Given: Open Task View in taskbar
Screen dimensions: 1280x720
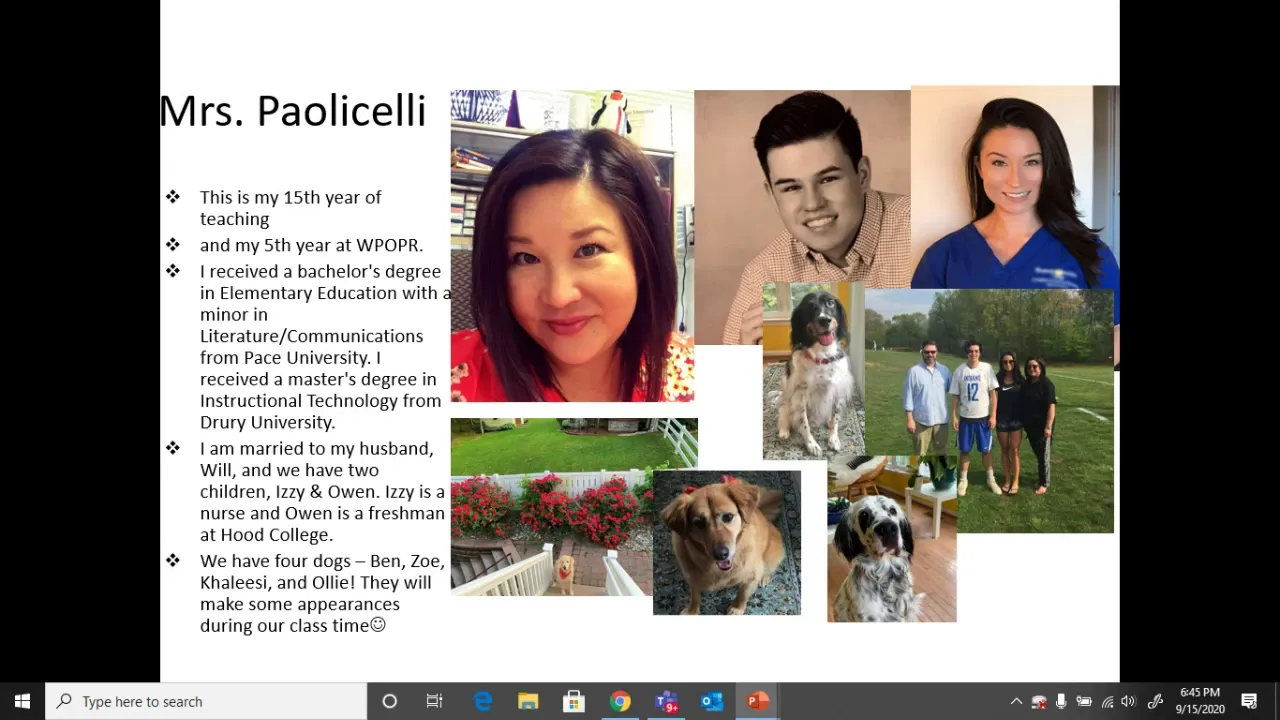Looking at the screenshot, I should pos(434,701).
